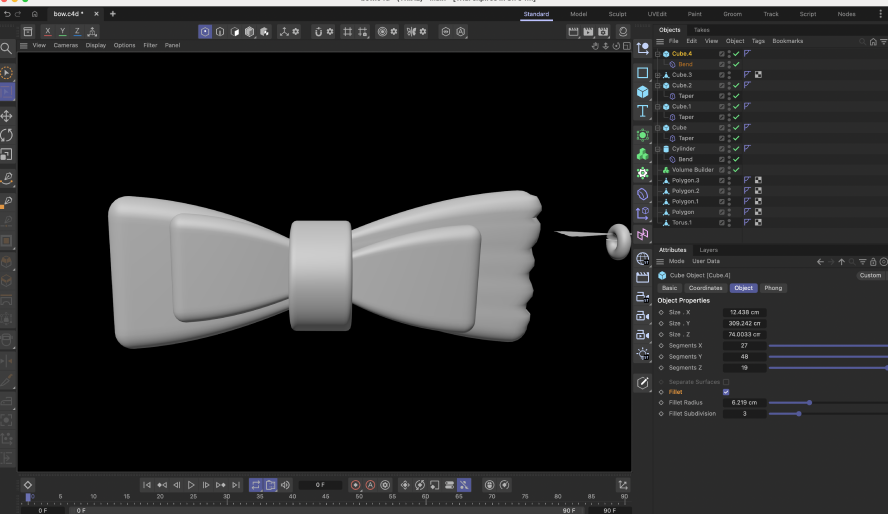This screenshot has width=888, height=514.
Task: Switch to the Sculpt layout tab
Action: (617, 14)
